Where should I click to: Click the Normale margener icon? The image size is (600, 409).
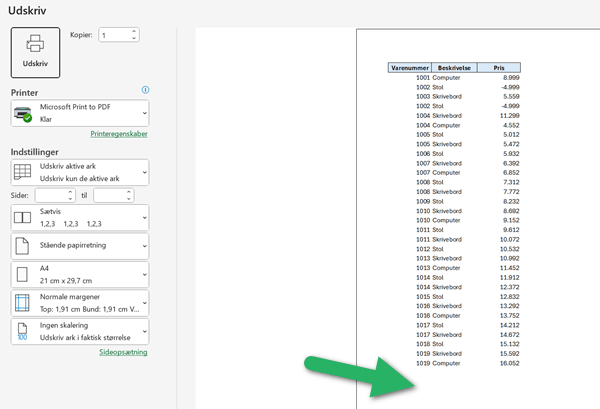pyautogui.click(x=22, y=302)
